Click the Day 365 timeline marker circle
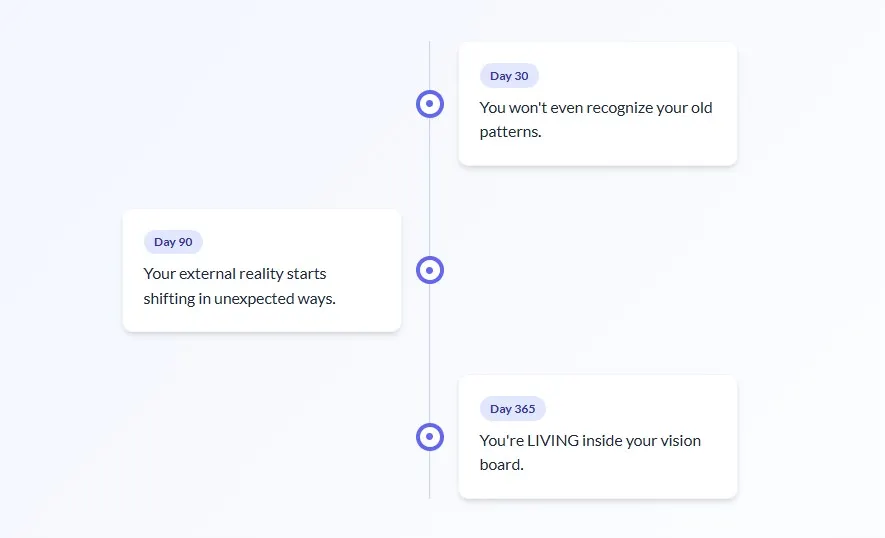 point(430,437)
